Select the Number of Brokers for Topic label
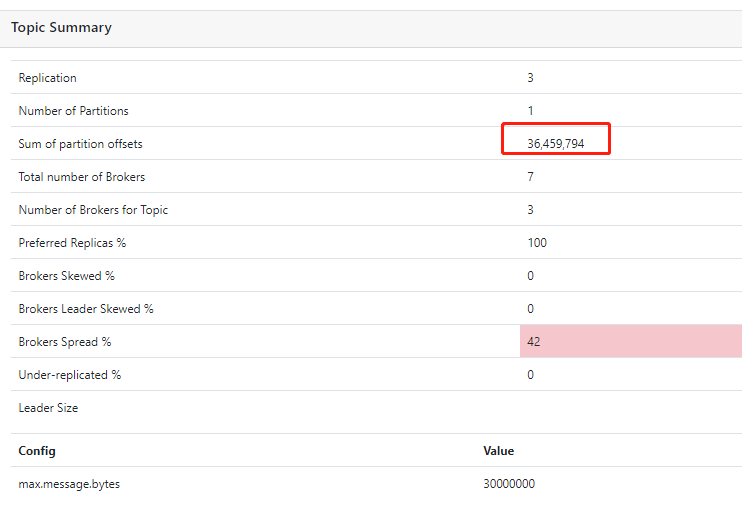This screenshot has width=742, height=515. click(93, 210)
